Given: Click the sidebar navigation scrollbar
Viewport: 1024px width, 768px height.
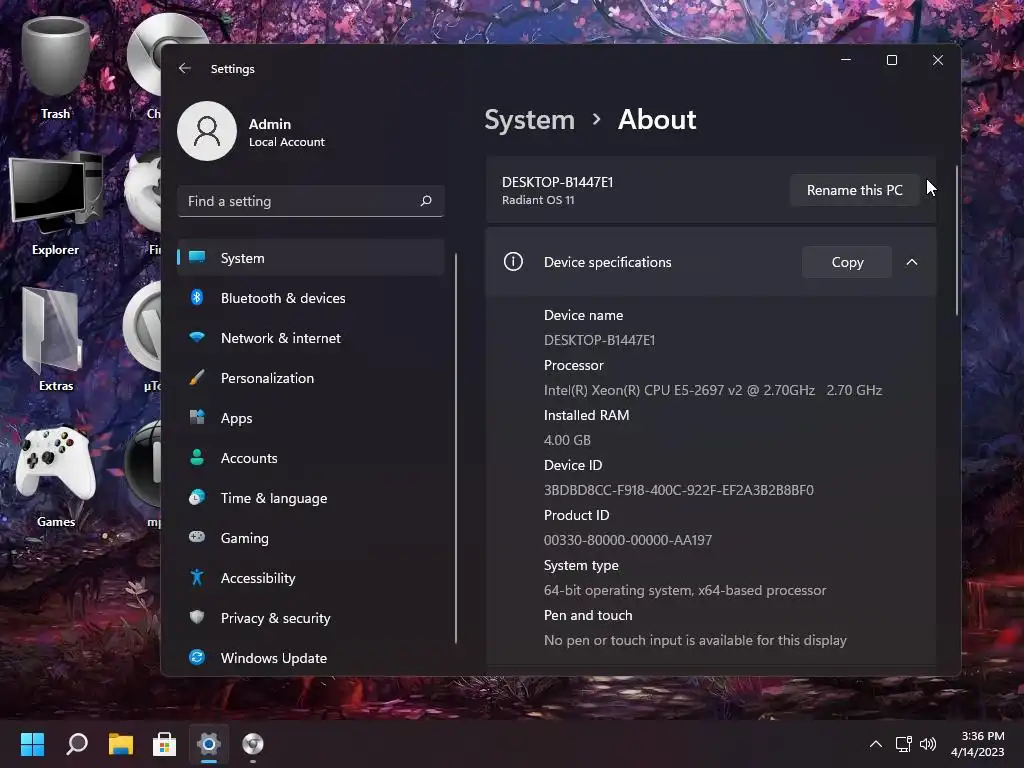Looking at the screenshot, I should (456, 448).
